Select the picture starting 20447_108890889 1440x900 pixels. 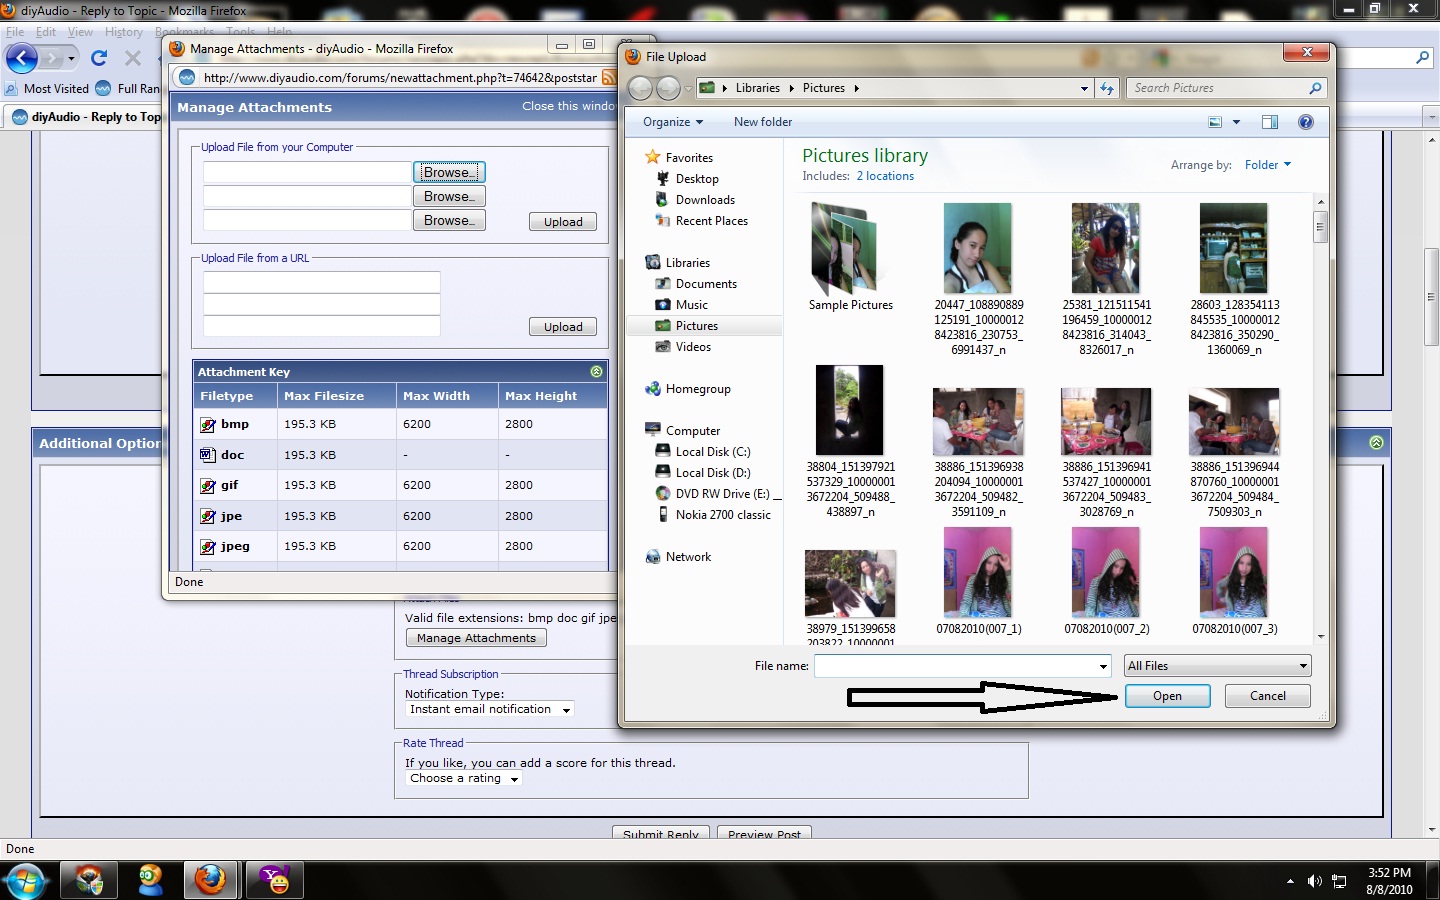(978, 278)
